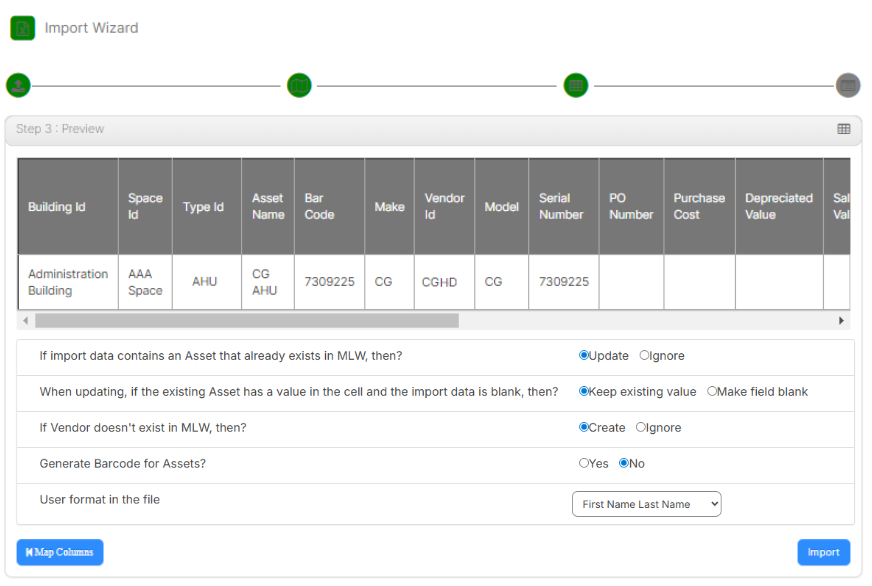
Task: Click the table grid icon in Preview header
Action: pyautogui.click(x=843, y=129)
